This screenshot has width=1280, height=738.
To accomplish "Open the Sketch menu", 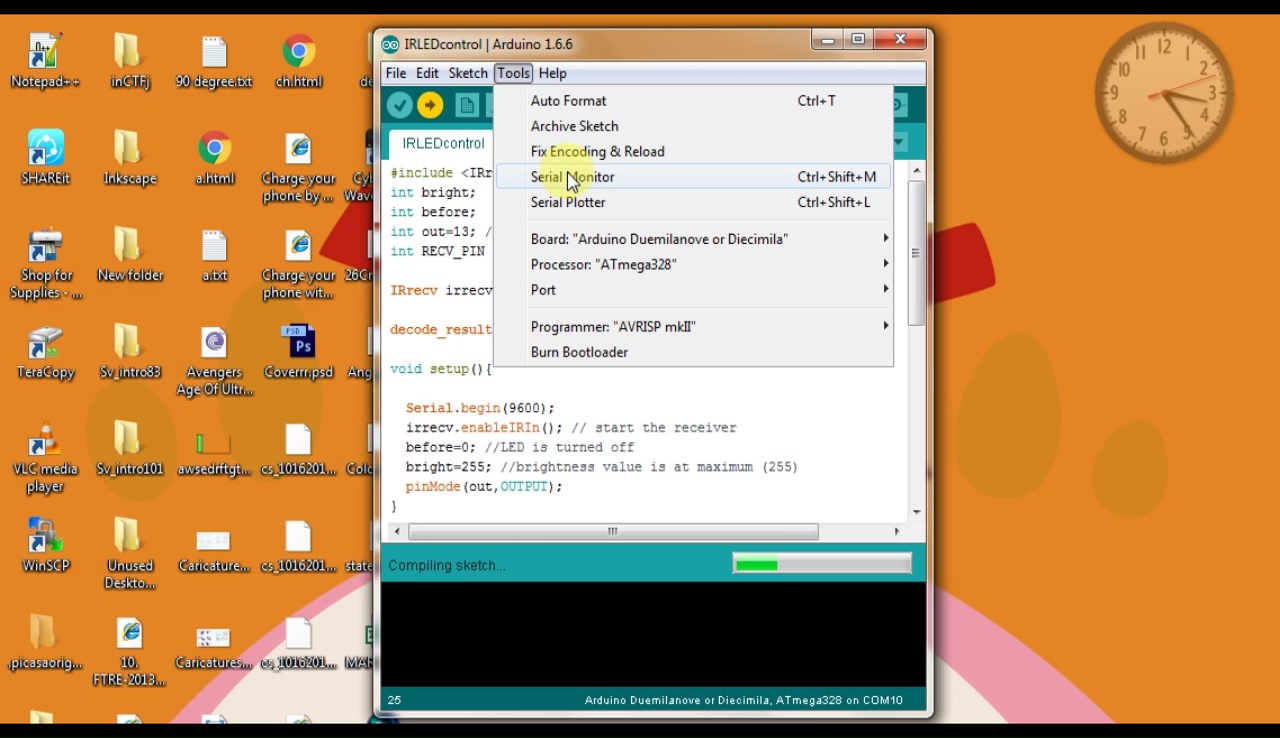I will (x=468, y=73).
